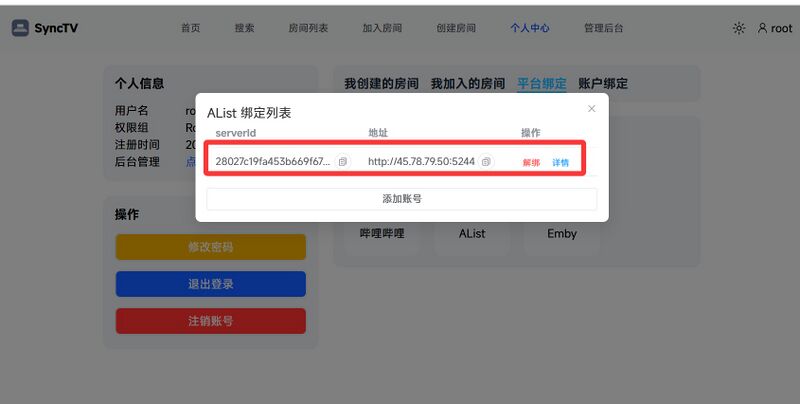
Task: Open 搜索 navigation item
Action: [244, 28]
